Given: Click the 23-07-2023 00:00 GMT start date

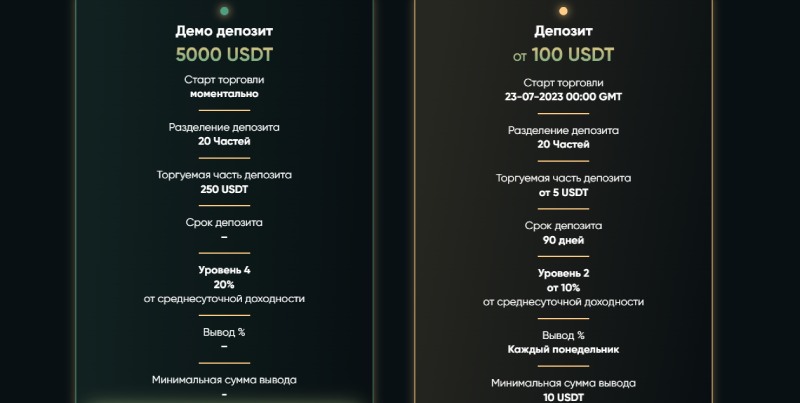Looking at the screenshot, I should pyautogui.click(x=563, y=96).
